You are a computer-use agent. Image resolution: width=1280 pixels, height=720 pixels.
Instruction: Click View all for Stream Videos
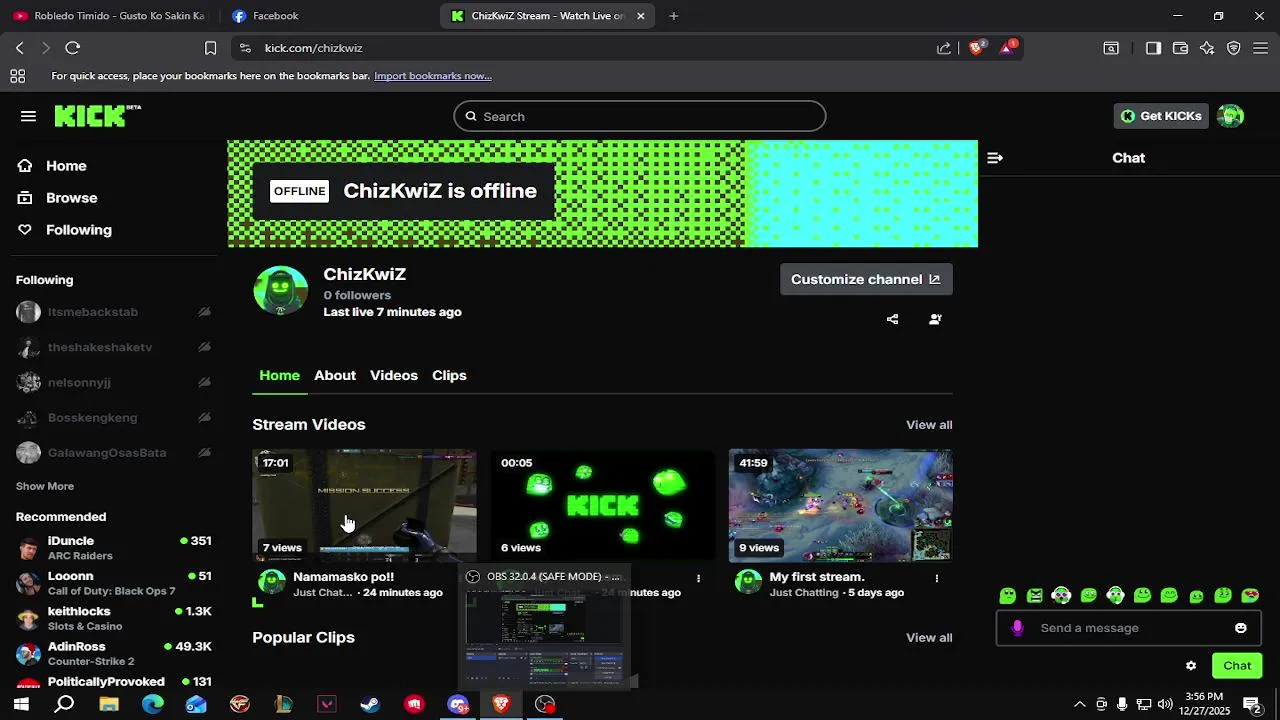[929, 425]
